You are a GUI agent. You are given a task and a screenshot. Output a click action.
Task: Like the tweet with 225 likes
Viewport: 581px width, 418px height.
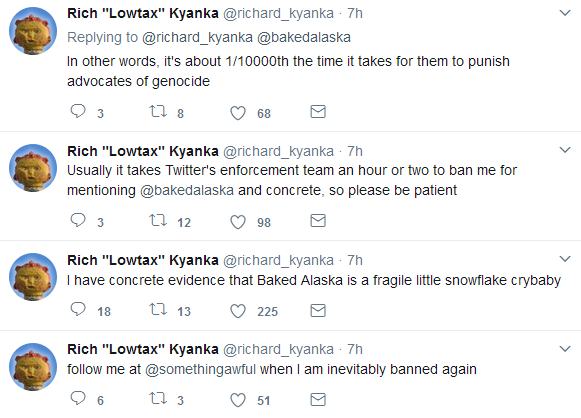tap(238, 311)
